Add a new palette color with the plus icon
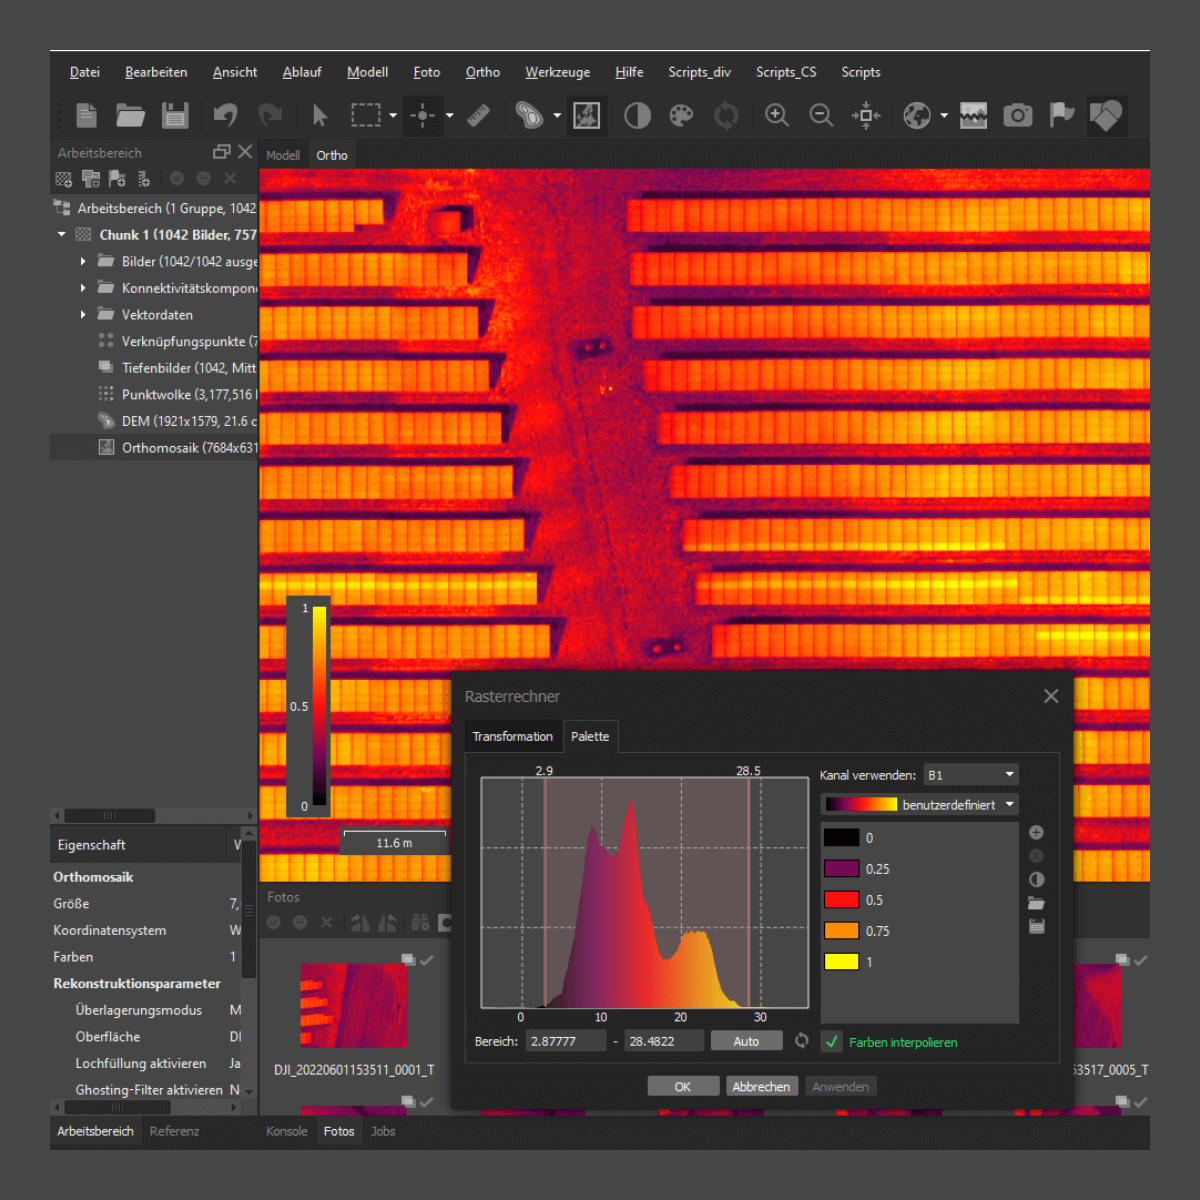This screenshot has height=1200, width=1200. click(1036, 831)
